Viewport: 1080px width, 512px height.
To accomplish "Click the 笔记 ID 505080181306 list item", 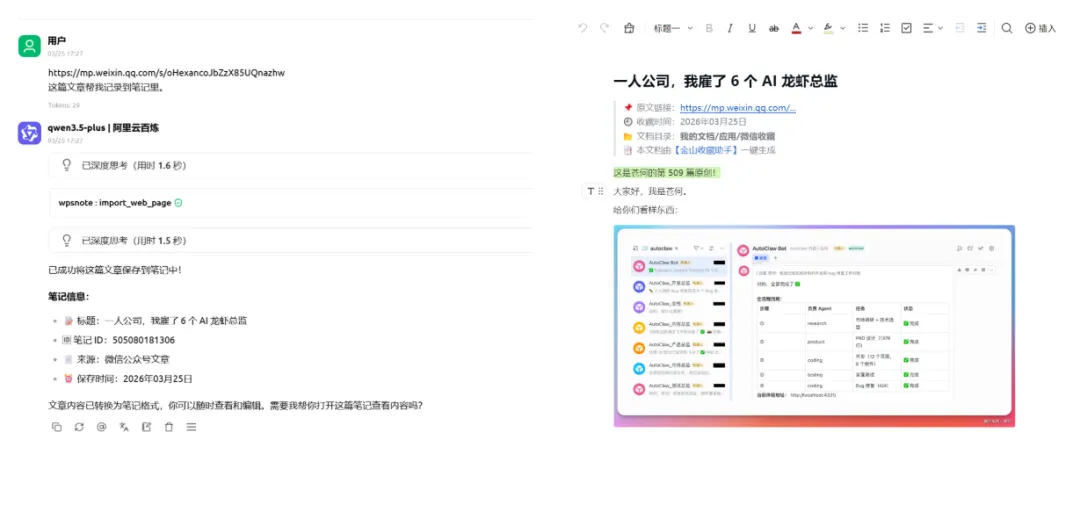I will (118, 340).
